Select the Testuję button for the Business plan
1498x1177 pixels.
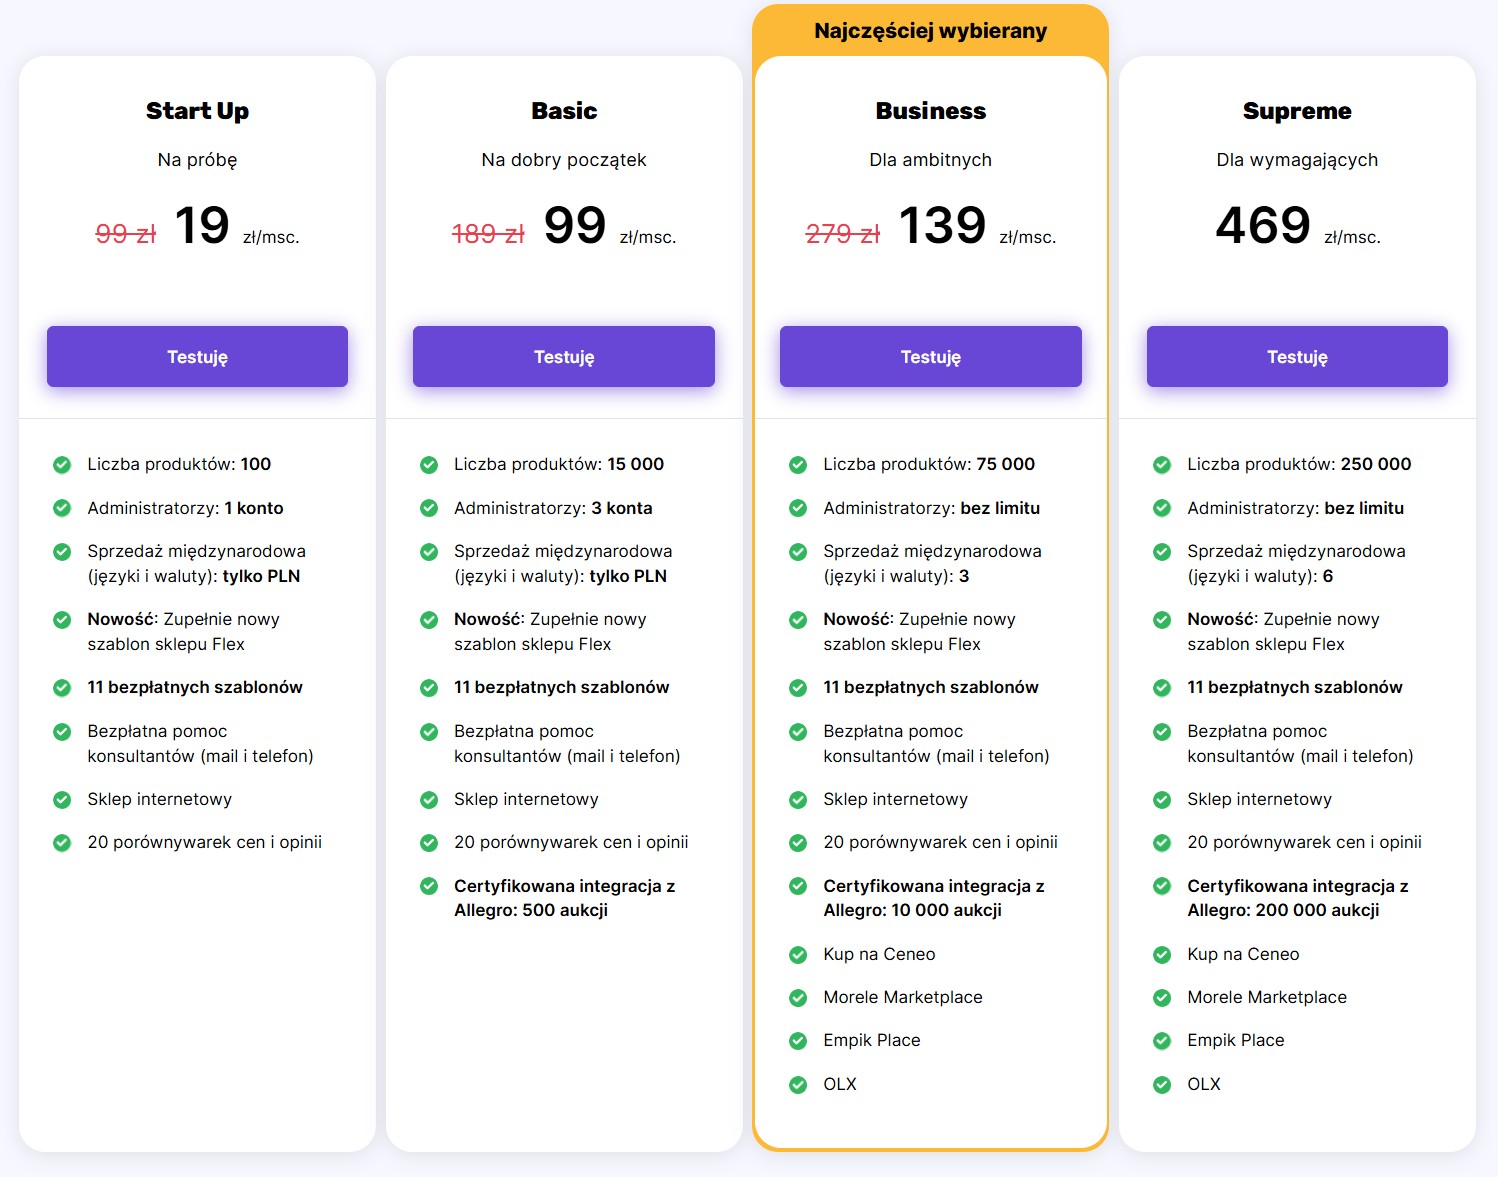pos(930,356)
